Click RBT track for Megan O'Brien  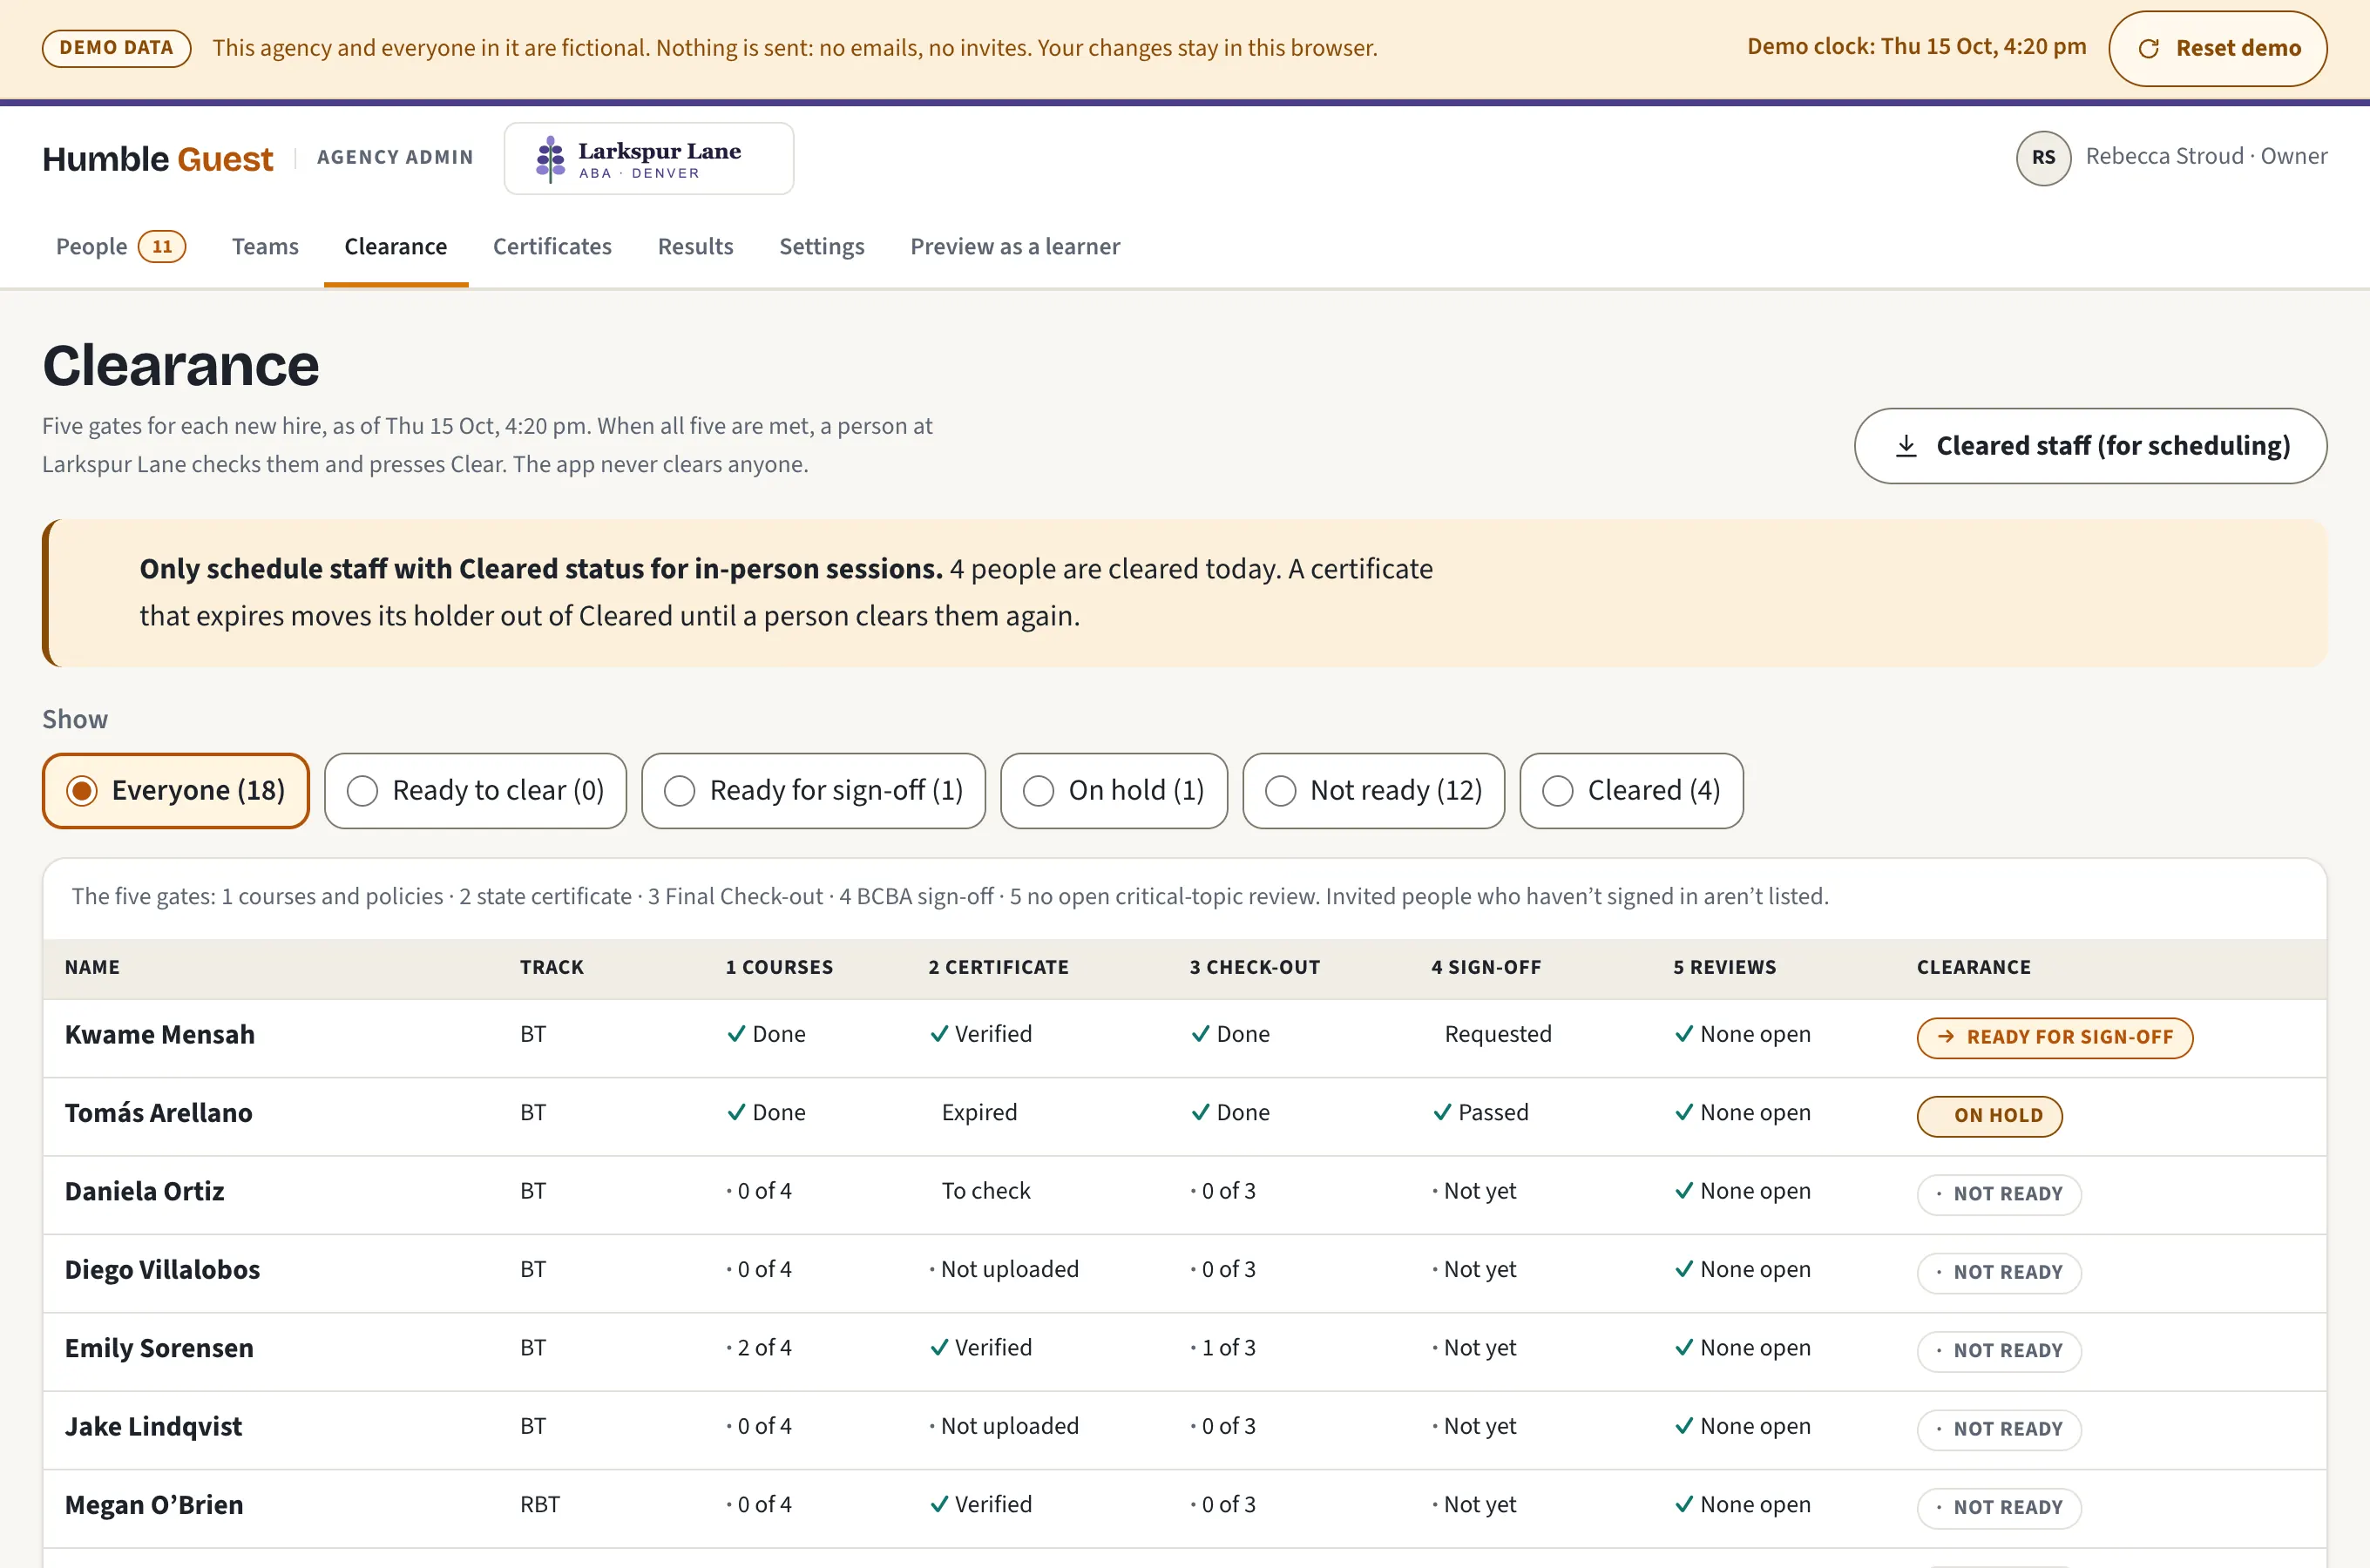(x=540, y=1505)
